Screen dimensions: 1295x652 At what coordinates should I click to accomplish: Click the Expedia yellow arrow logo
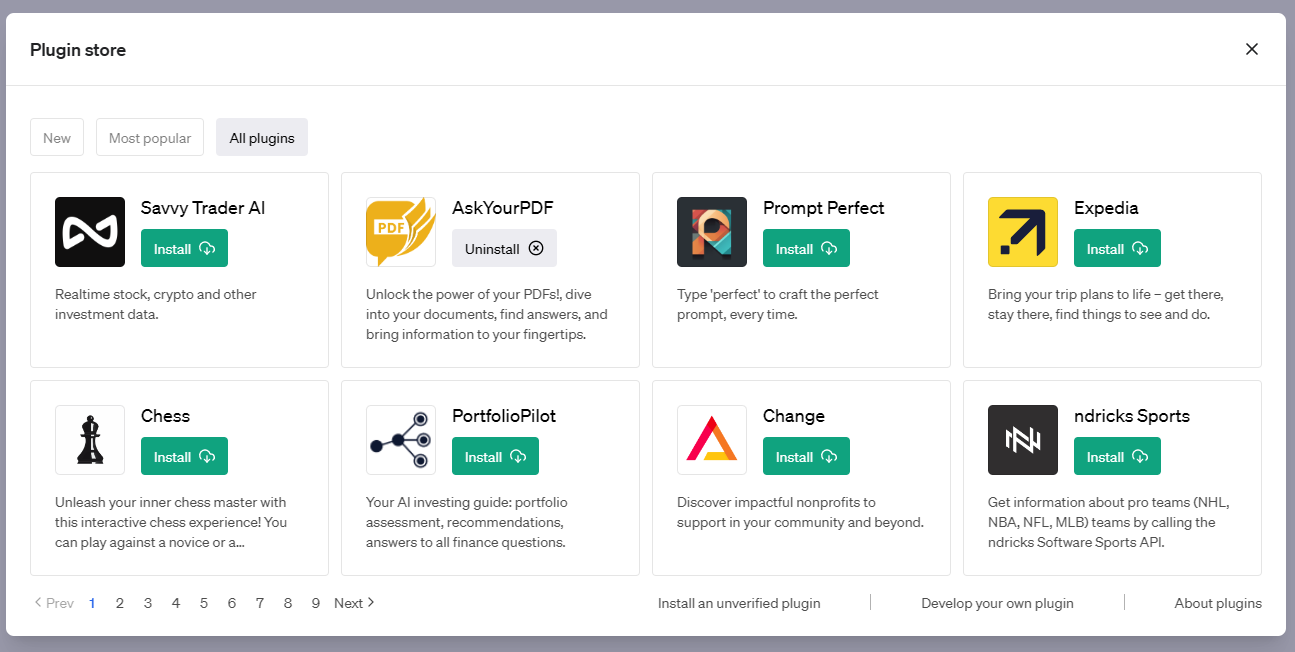1023,232
